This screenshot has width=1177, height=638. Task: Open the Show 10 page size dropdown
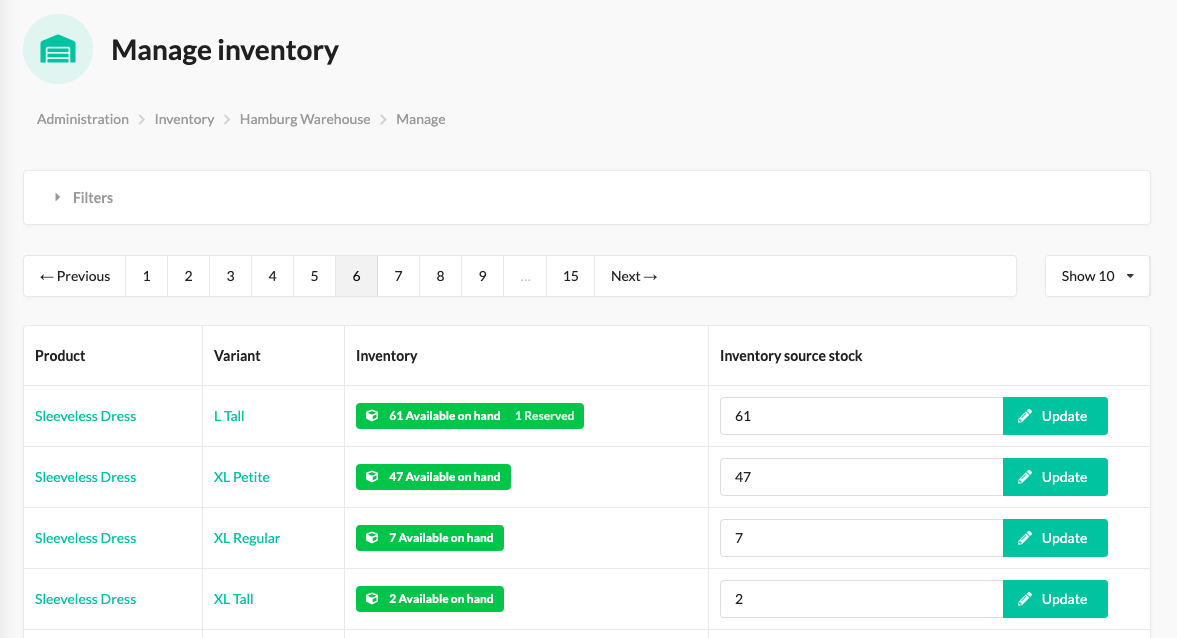pyautogui.click(x=1097, y=276)
